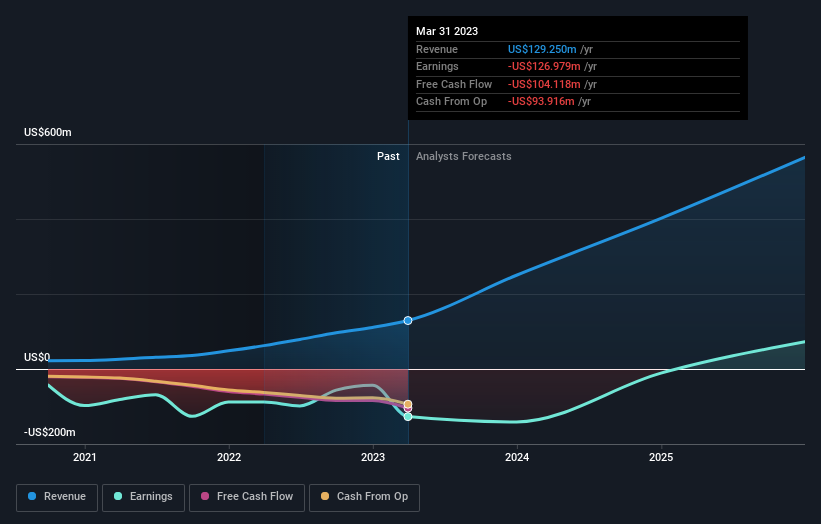Click the 2025 x-axis label
Screen dimensions: 821x524
(x=661, y=458)
